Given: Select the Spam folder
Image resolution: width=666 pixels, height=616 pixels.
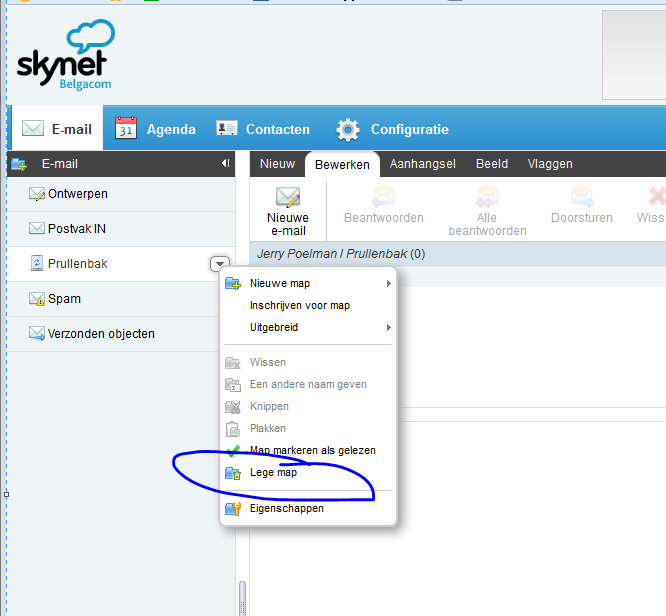Looking at the screenshot, I should point(64,299).
